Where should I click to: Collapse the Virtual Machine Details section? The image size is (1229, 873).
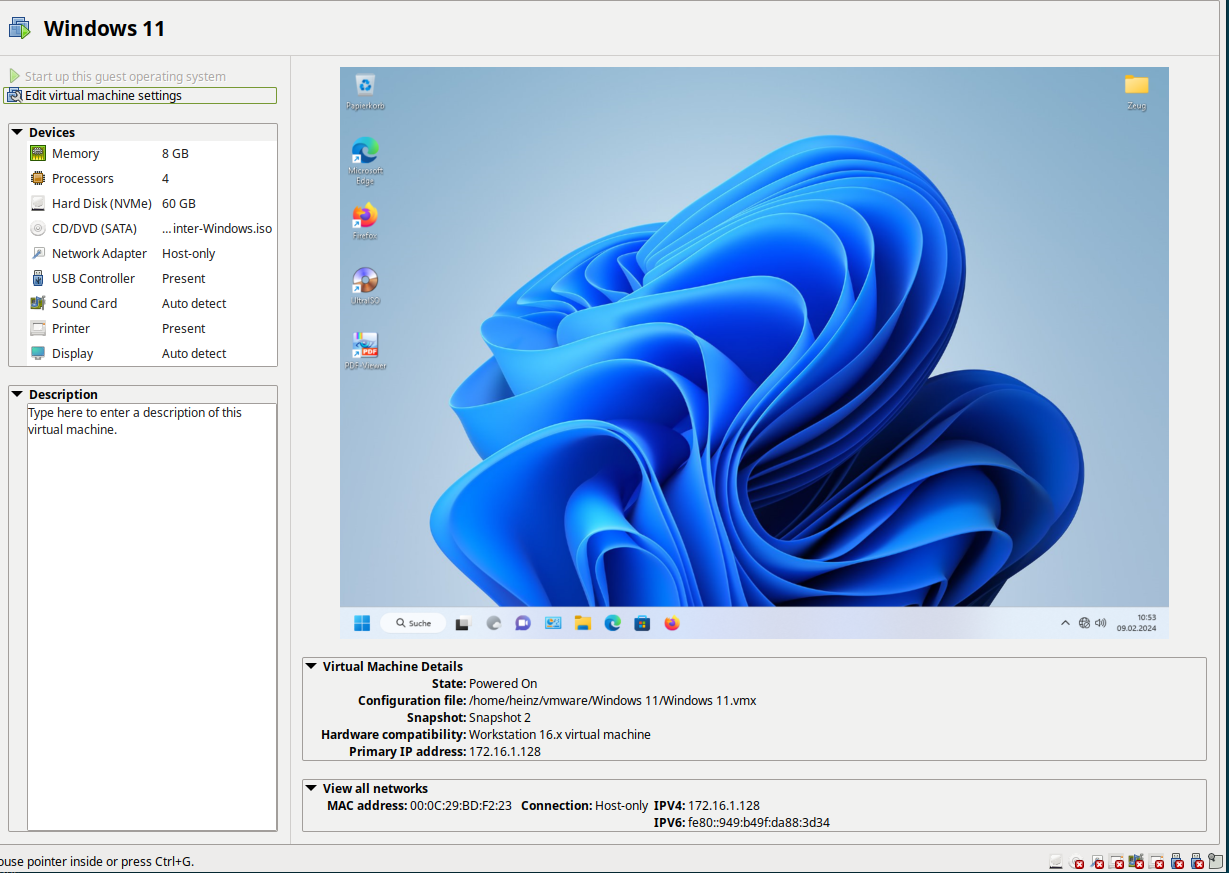[x=311, y=666]
